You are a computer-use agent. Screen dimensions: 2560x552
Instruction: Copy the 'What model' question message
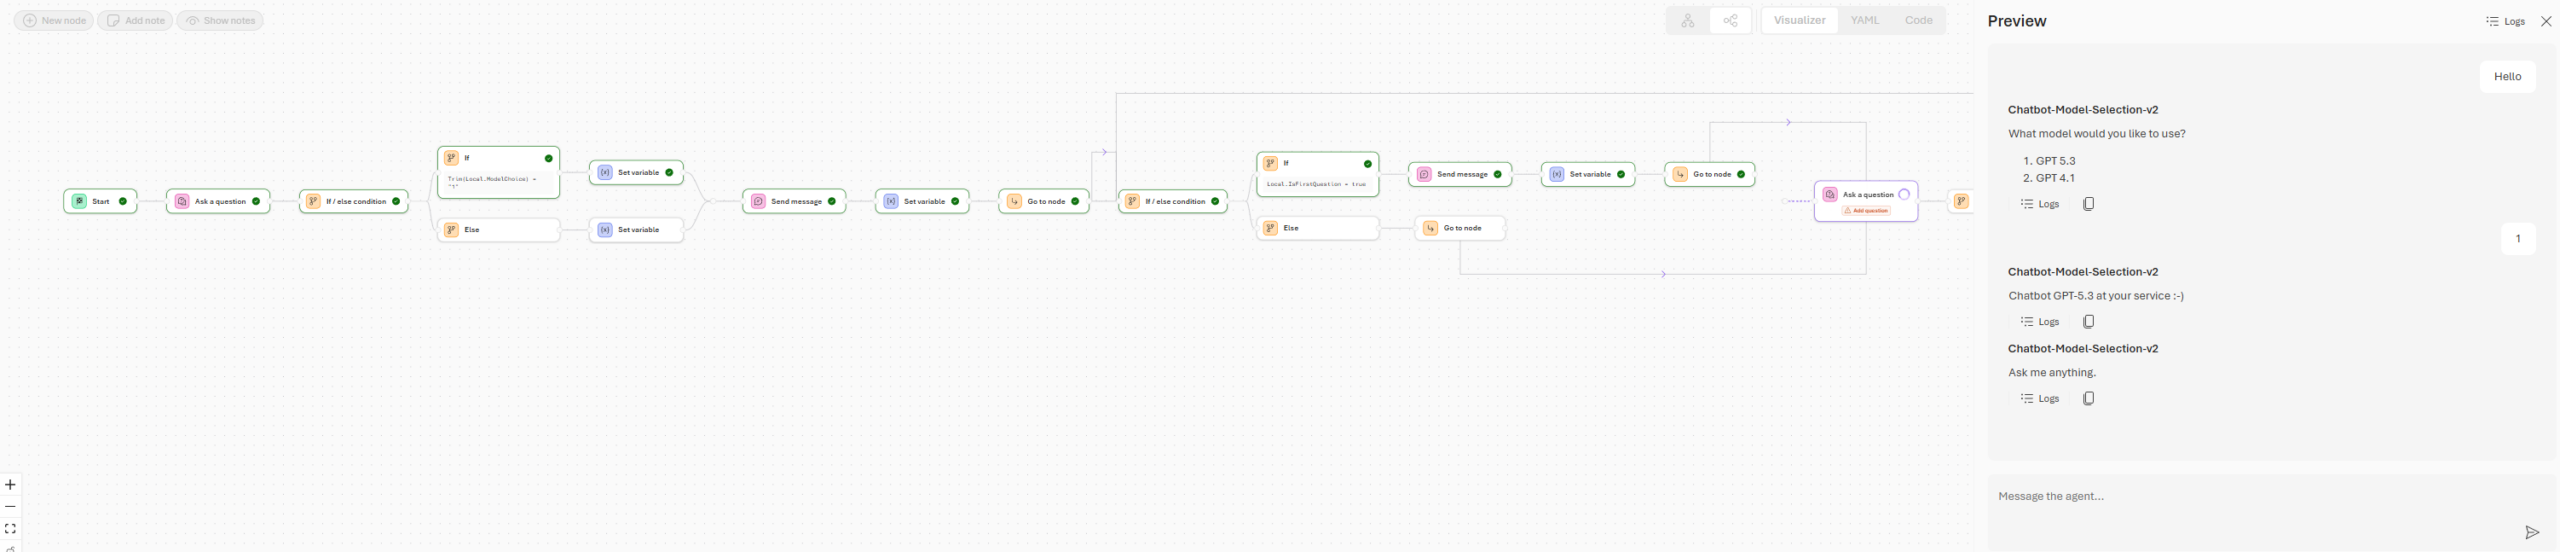pyautogui.click(x=2088, y=204)
